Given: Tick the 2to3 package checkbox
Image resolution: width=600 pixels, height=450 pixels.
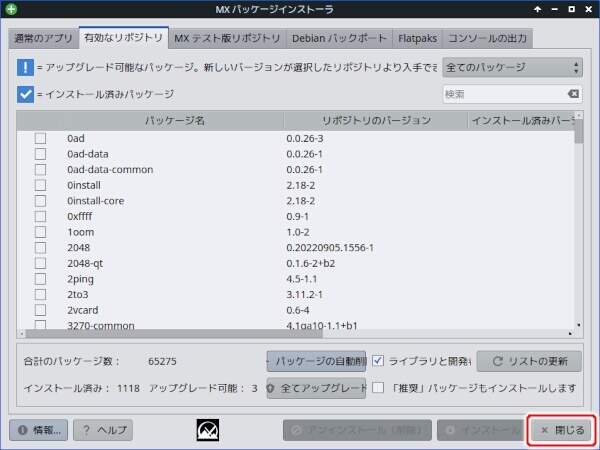Looking at the screenshot, I should pyautogui.click(x=40, y=294).
